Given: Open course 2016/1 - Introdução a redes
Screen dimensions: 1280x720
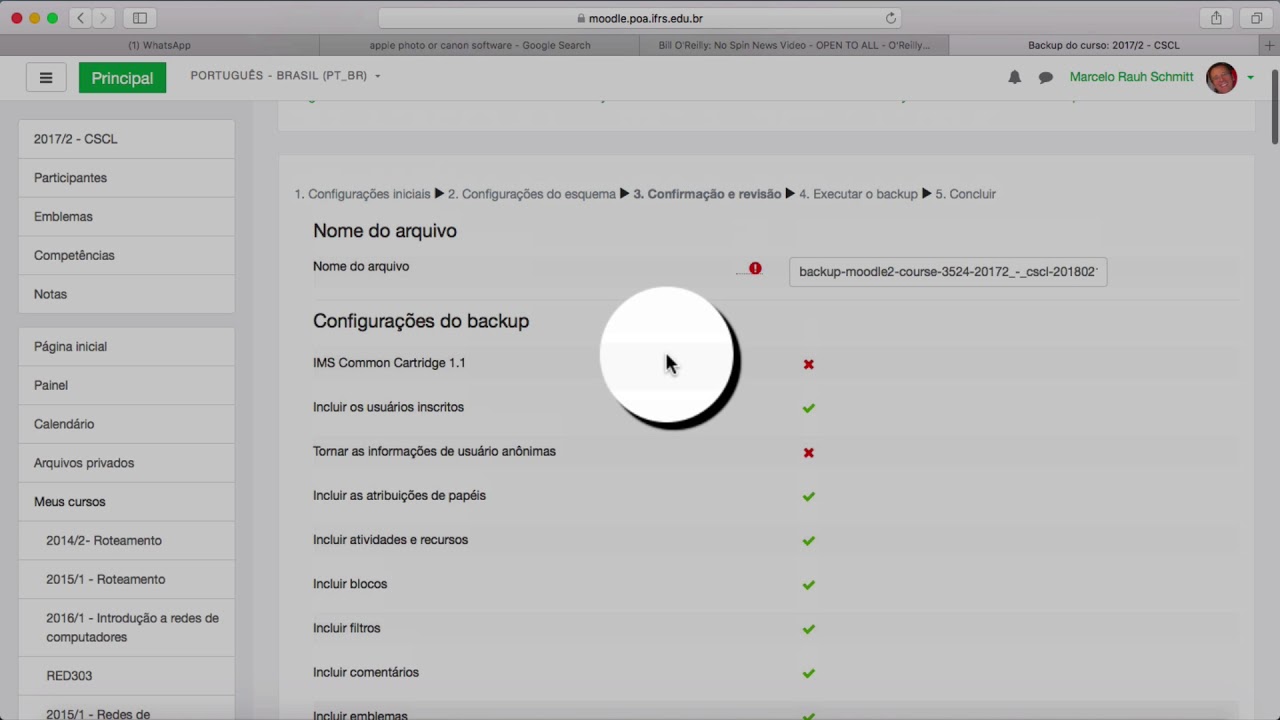Looking at the screenshot, I should point(127,628).
